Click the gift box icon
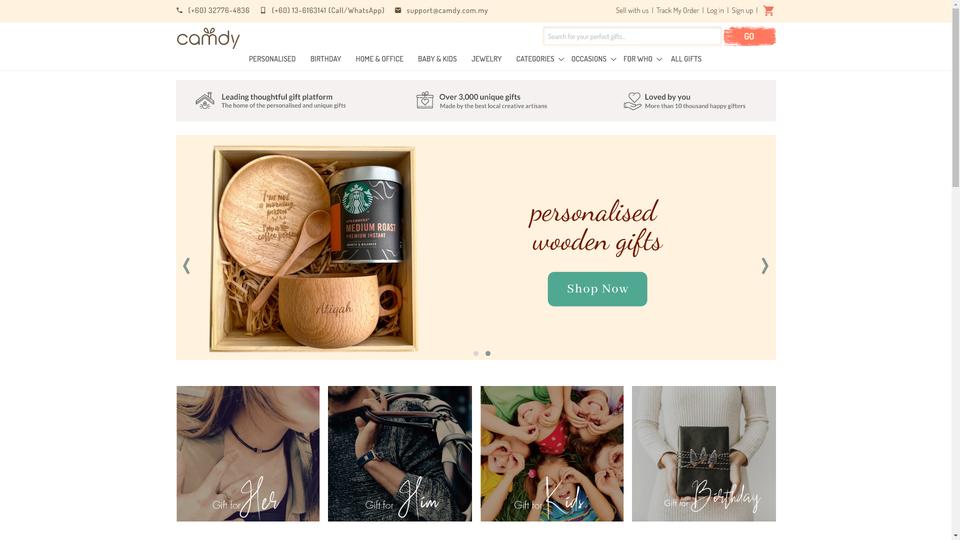 coord(425,100)
